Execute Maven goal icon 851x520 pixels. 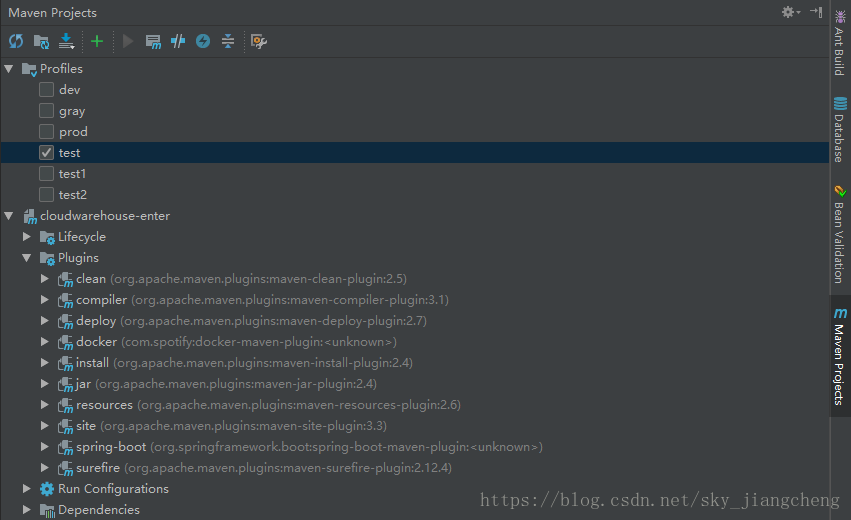pos(153,41)
